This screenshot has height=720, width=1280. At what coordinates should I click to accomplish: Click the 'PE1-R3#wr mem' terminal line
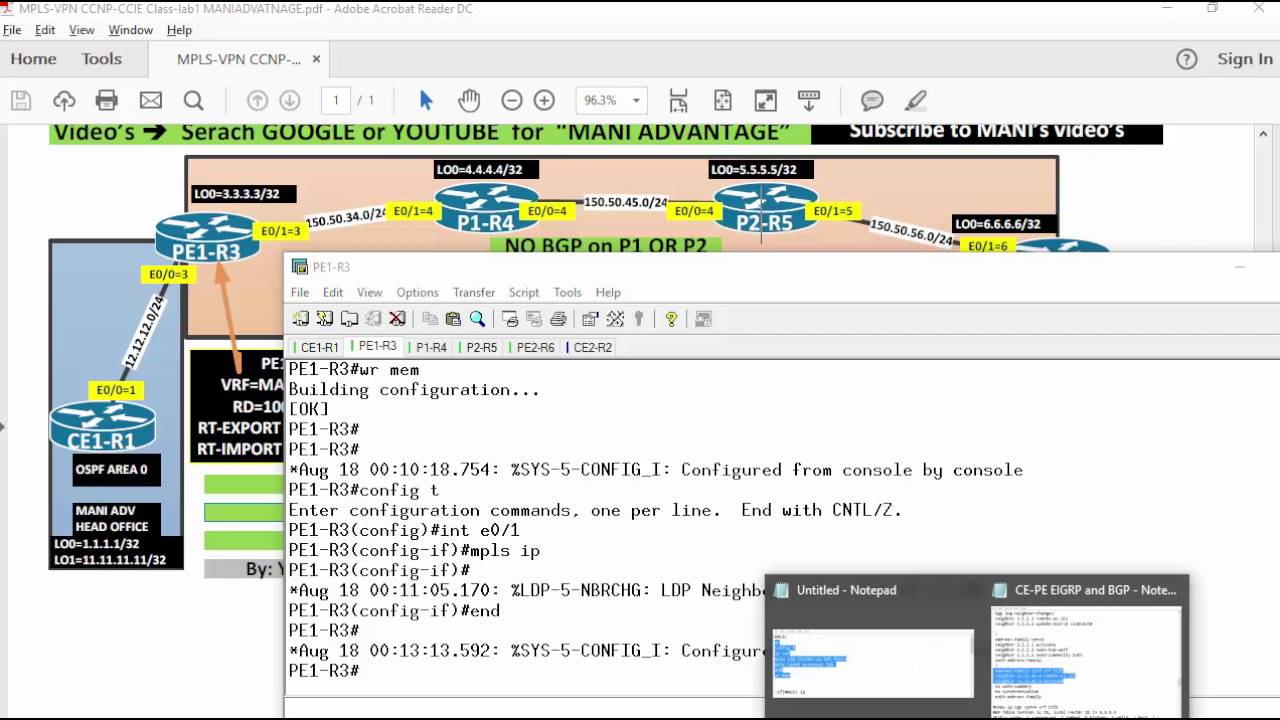pyautogui.click(x=354, y=370)
